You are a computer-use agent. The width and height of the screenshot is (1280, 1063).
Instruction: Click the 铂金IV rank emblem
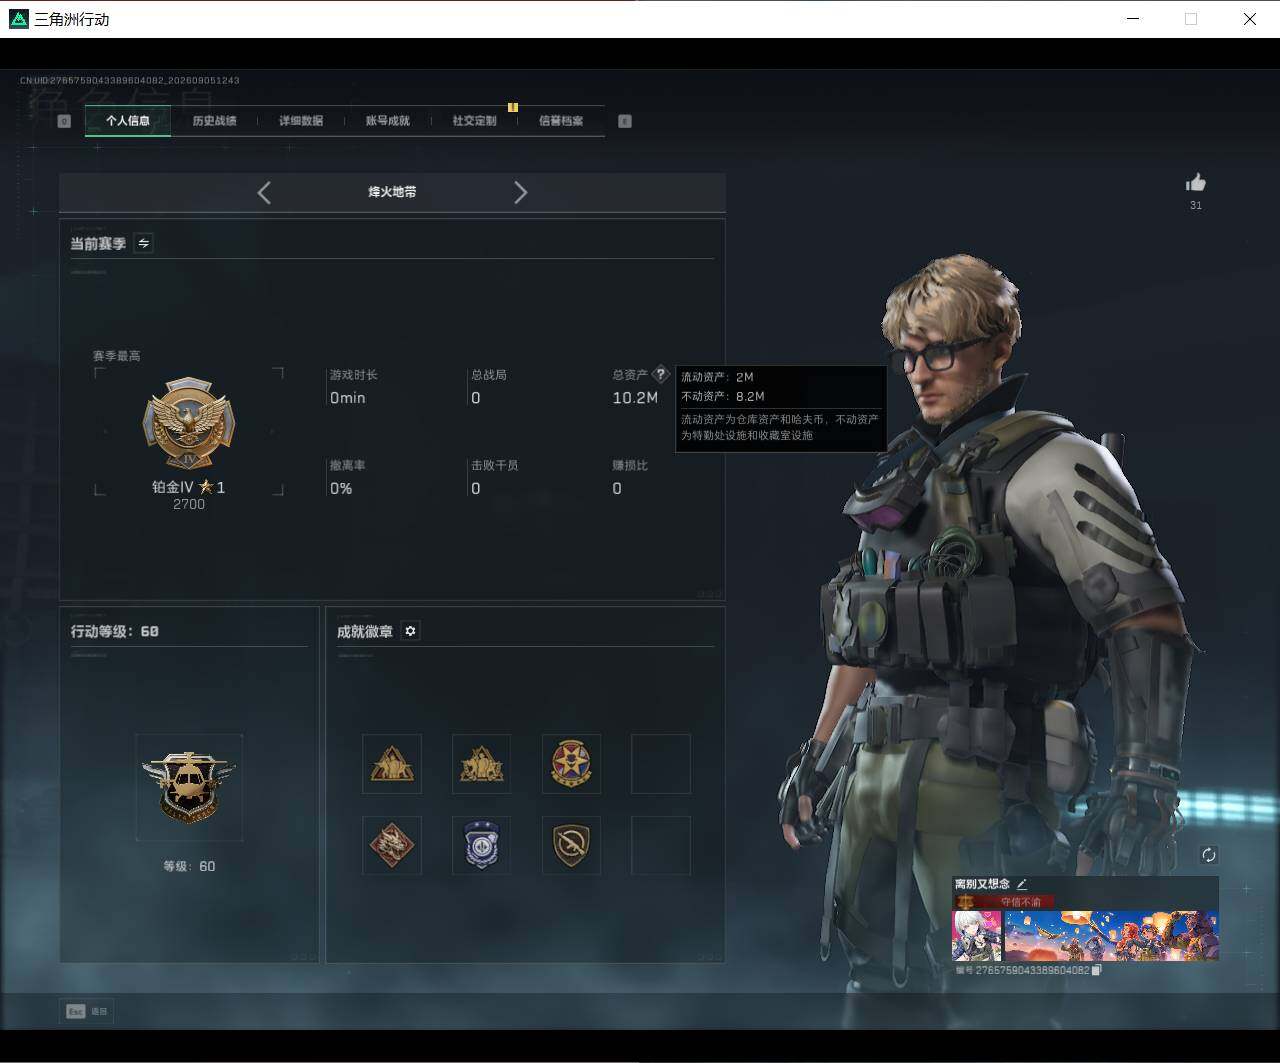coord(188,424)
